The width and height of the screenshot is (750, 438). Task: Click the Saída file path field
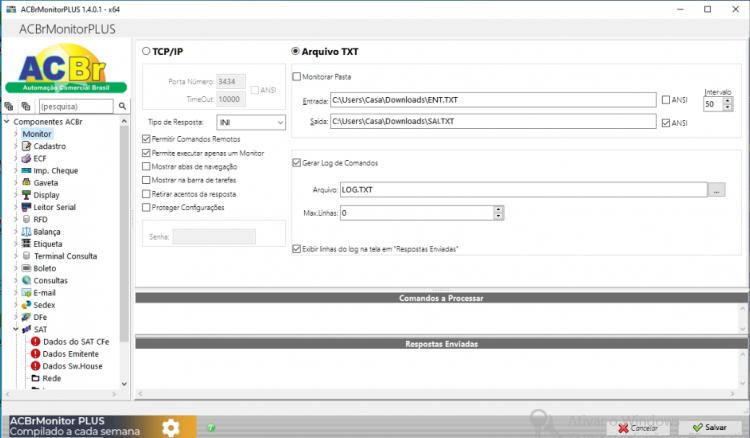(493, 121)
